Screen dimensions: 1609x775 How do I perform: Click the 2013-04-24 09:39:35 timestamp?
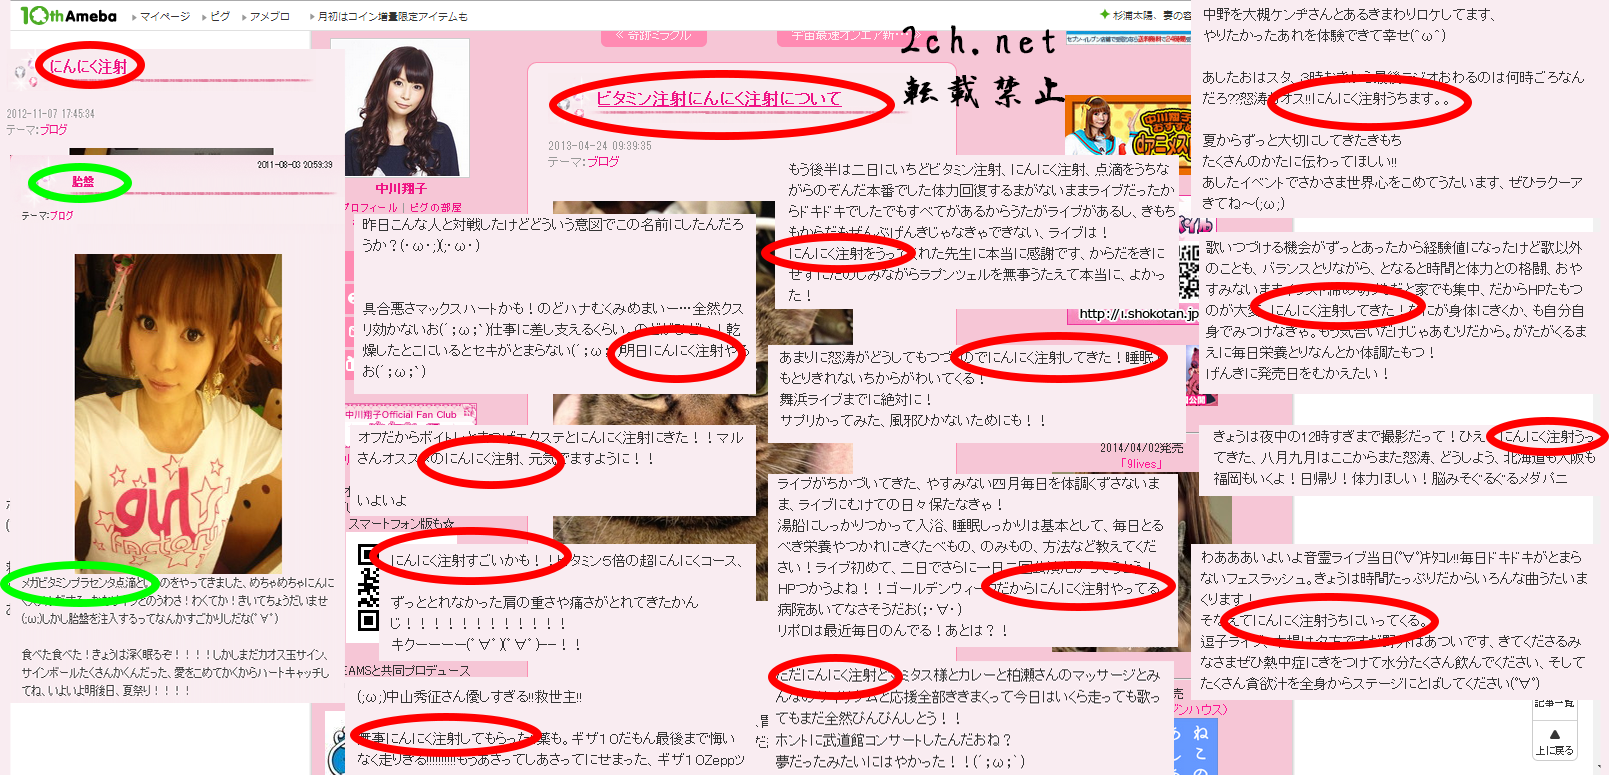point(599,145)
